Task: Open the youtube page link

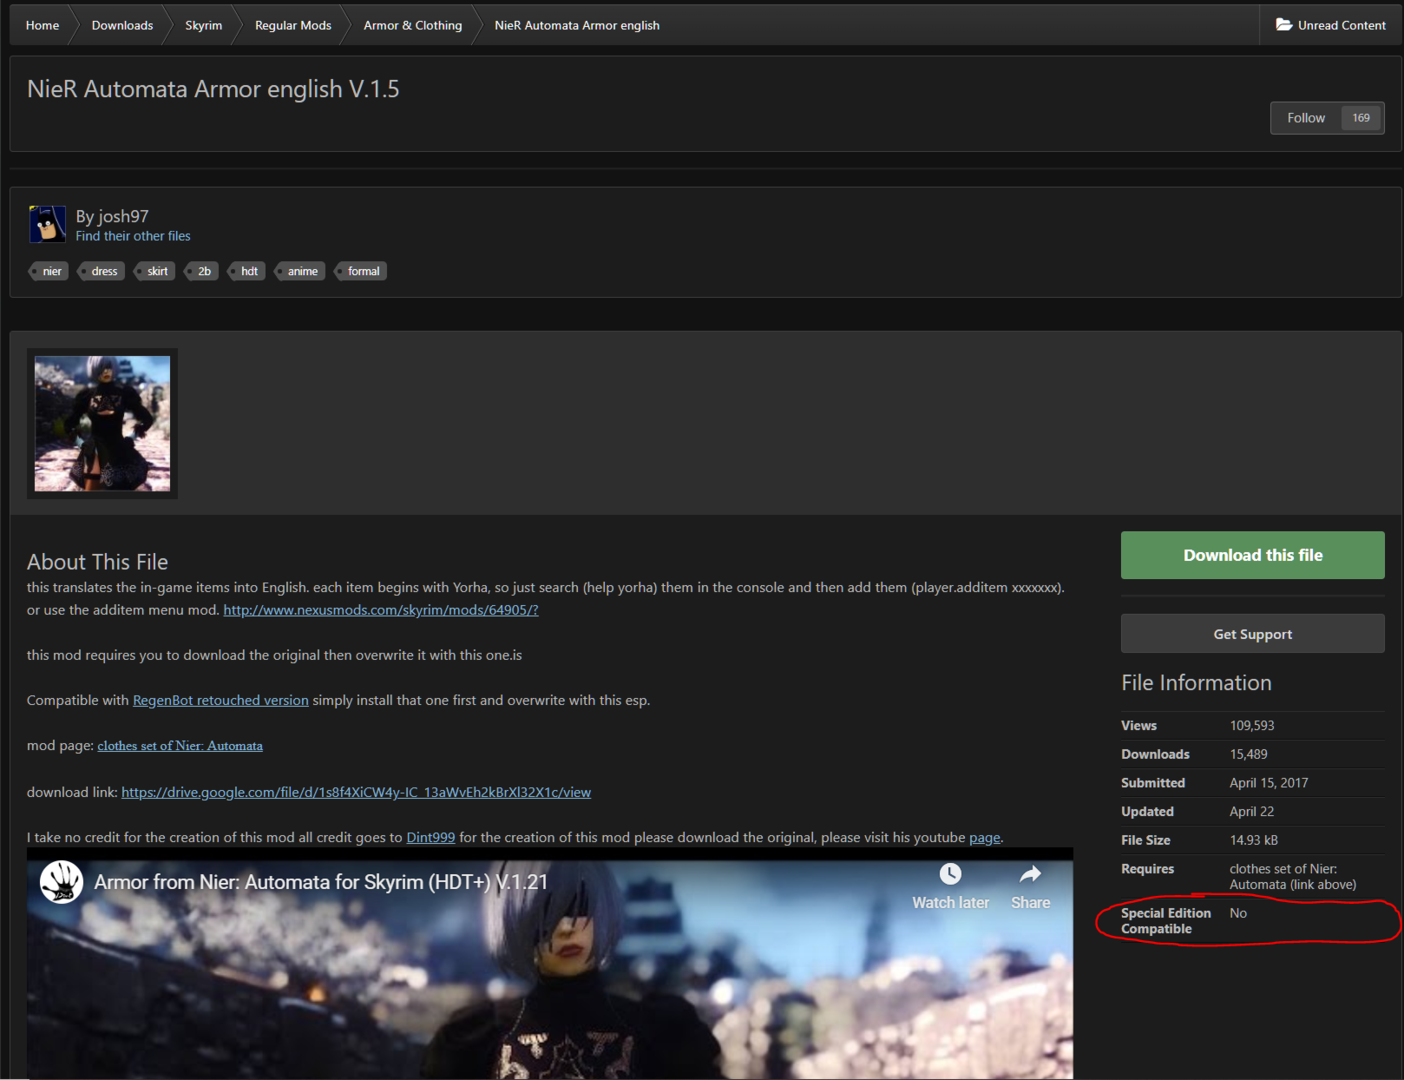Action: click(985, 838)
